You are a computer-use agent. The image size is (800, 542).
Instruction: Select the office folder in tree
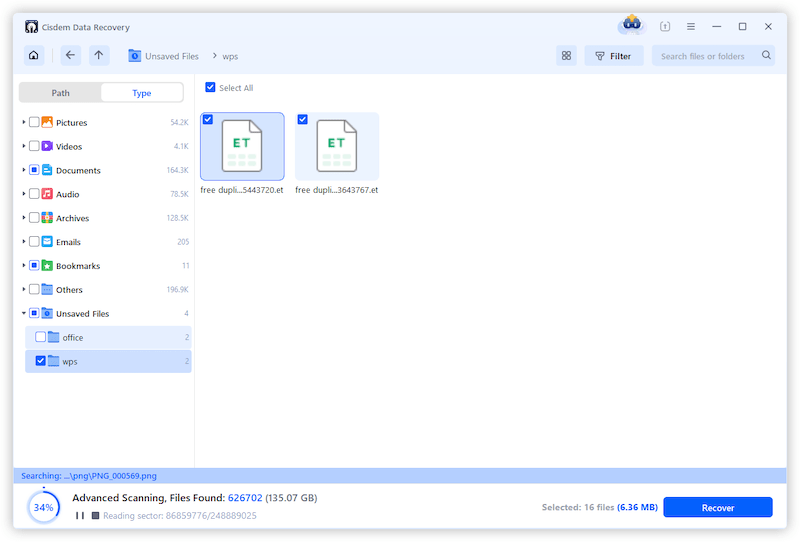click(108, 337)
